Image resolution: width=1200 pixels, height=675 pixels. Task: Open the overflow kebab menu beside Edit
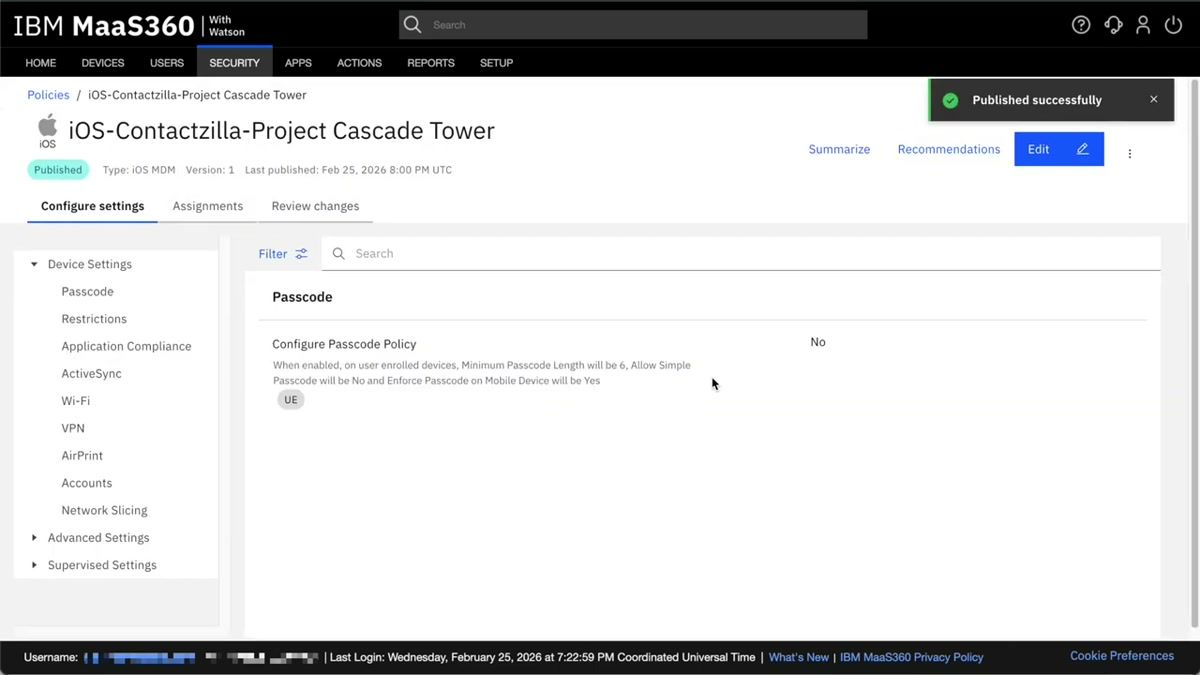click(x=1129, y=153)
